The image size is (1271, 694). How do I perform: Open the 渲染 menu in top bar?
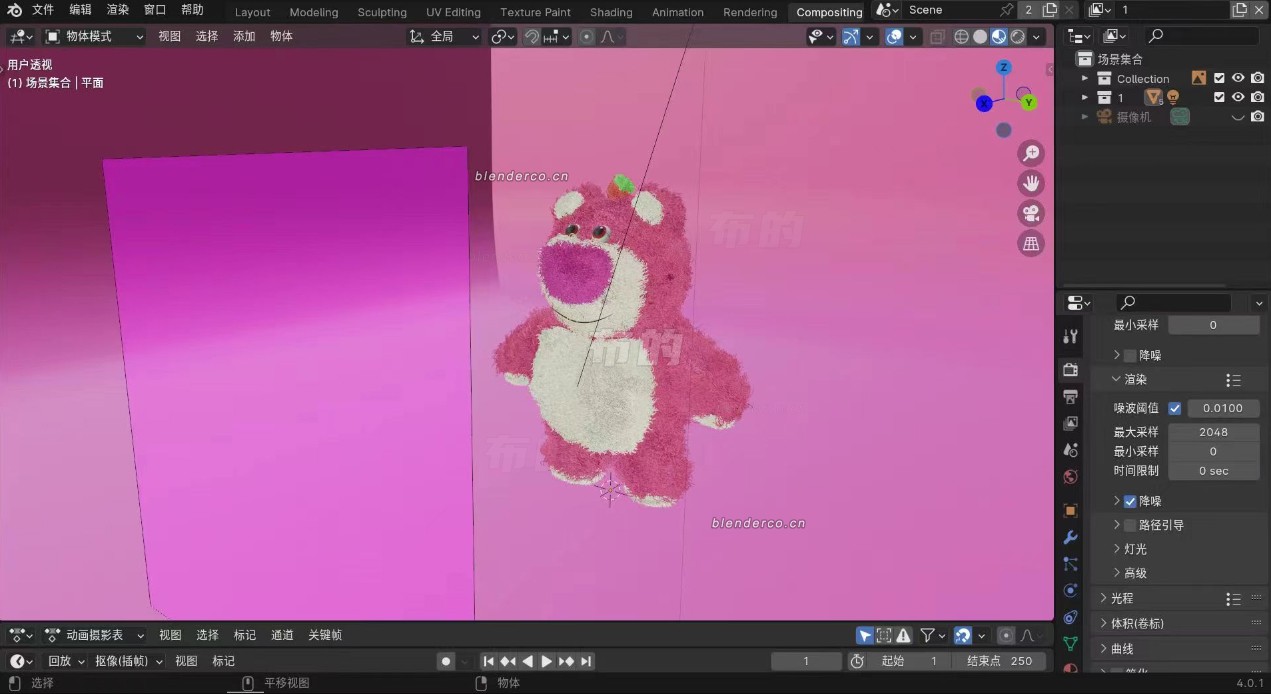point(118,10)
